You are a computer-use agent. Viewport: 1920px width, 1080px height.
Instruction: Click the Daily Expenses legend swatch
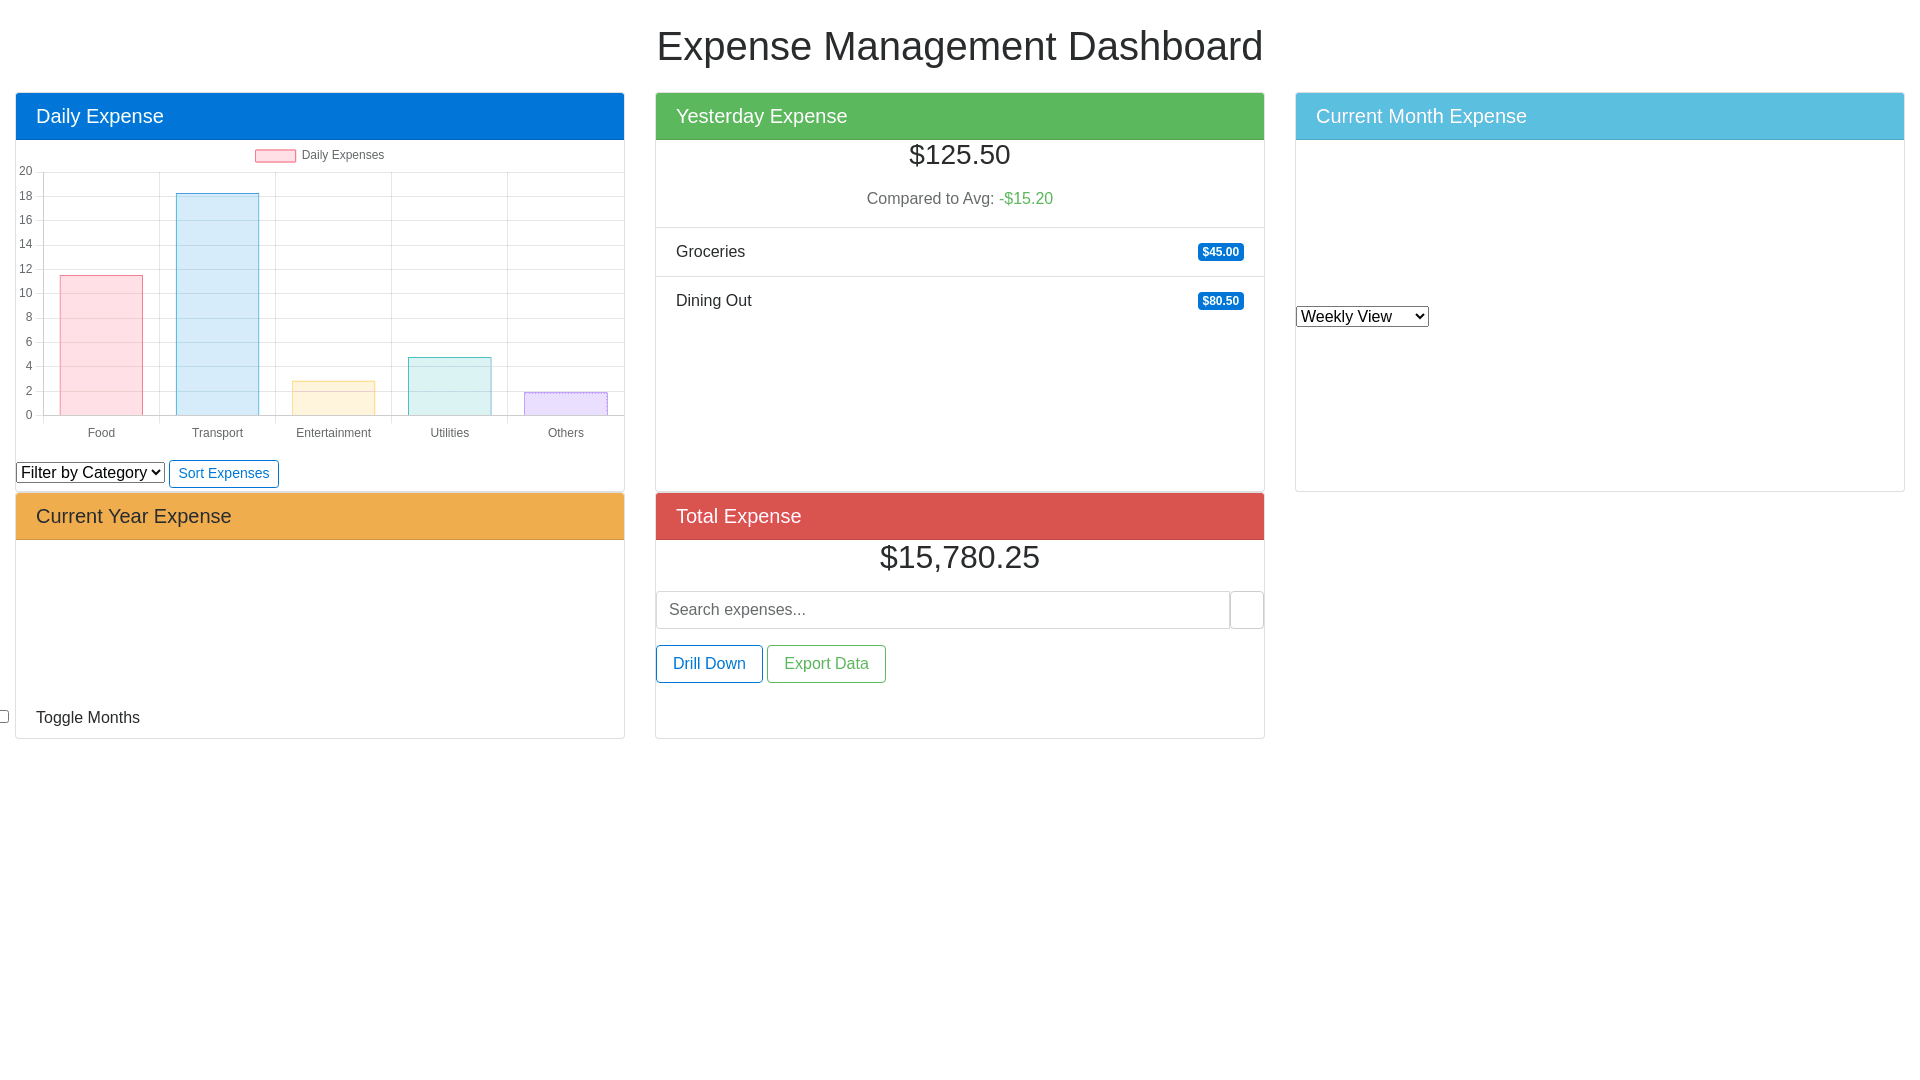[x=275, y=156]
